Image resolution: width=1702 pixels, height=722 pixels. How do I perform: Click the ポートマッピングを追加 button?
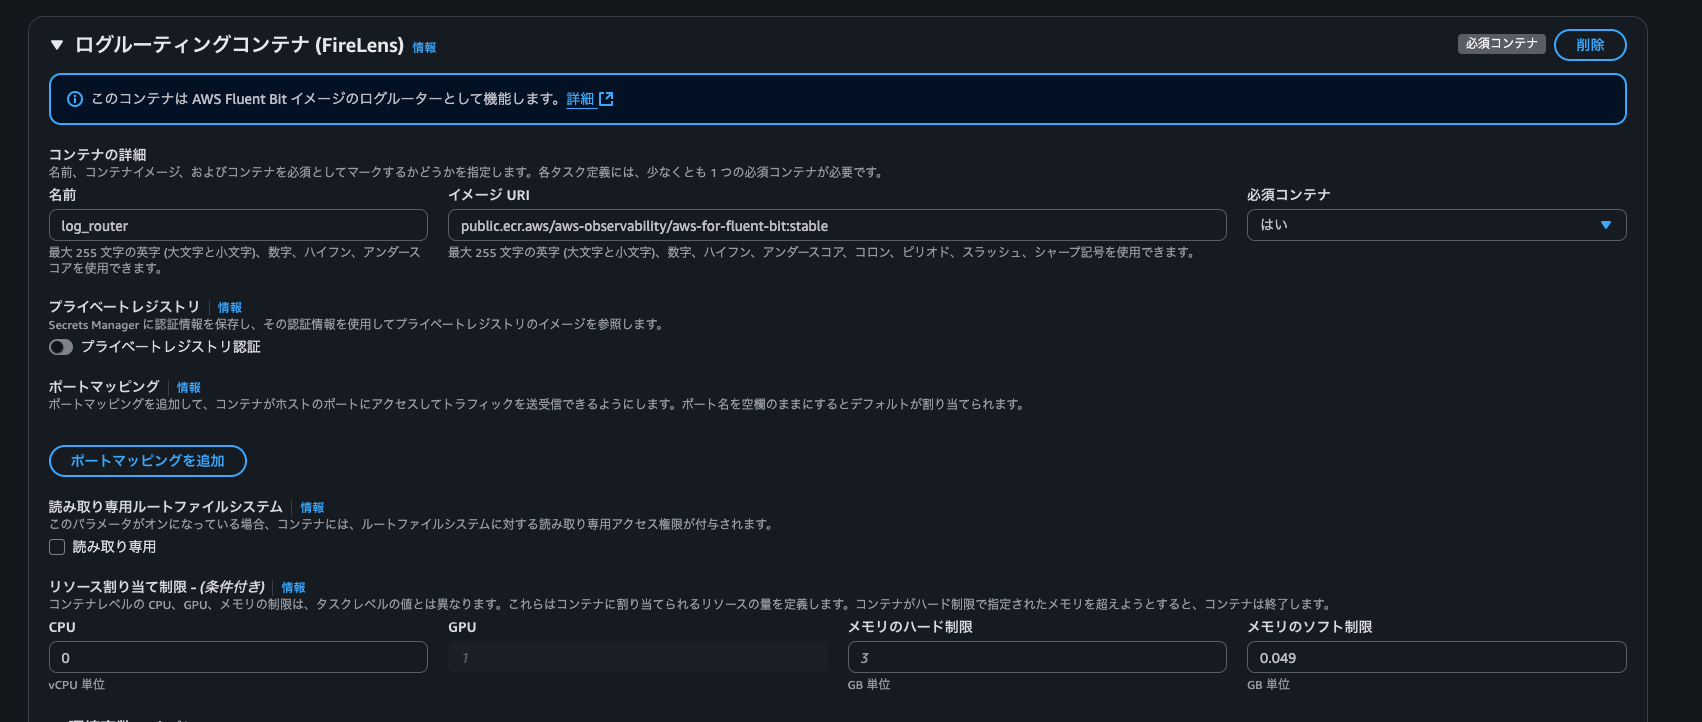click(x=148, y=461)
